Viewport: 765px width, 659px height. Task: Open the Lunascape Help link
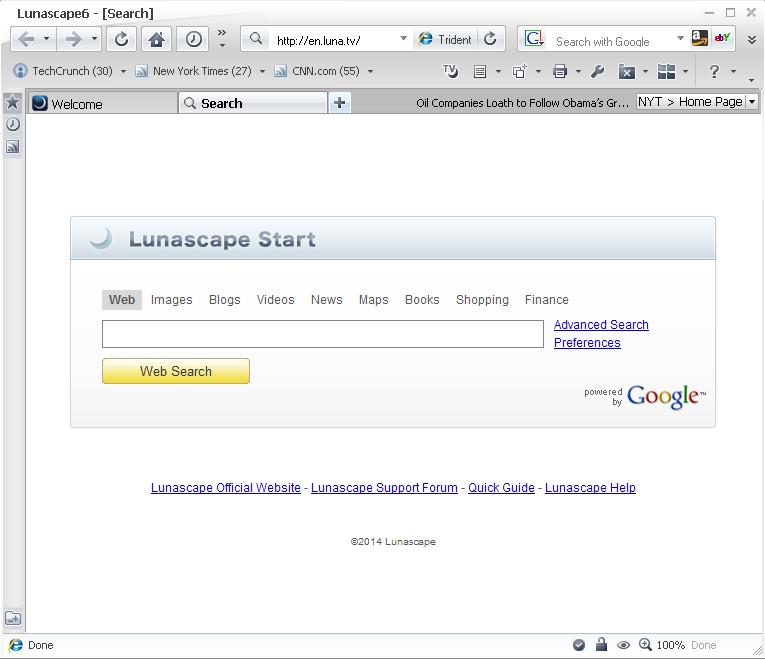590,488
